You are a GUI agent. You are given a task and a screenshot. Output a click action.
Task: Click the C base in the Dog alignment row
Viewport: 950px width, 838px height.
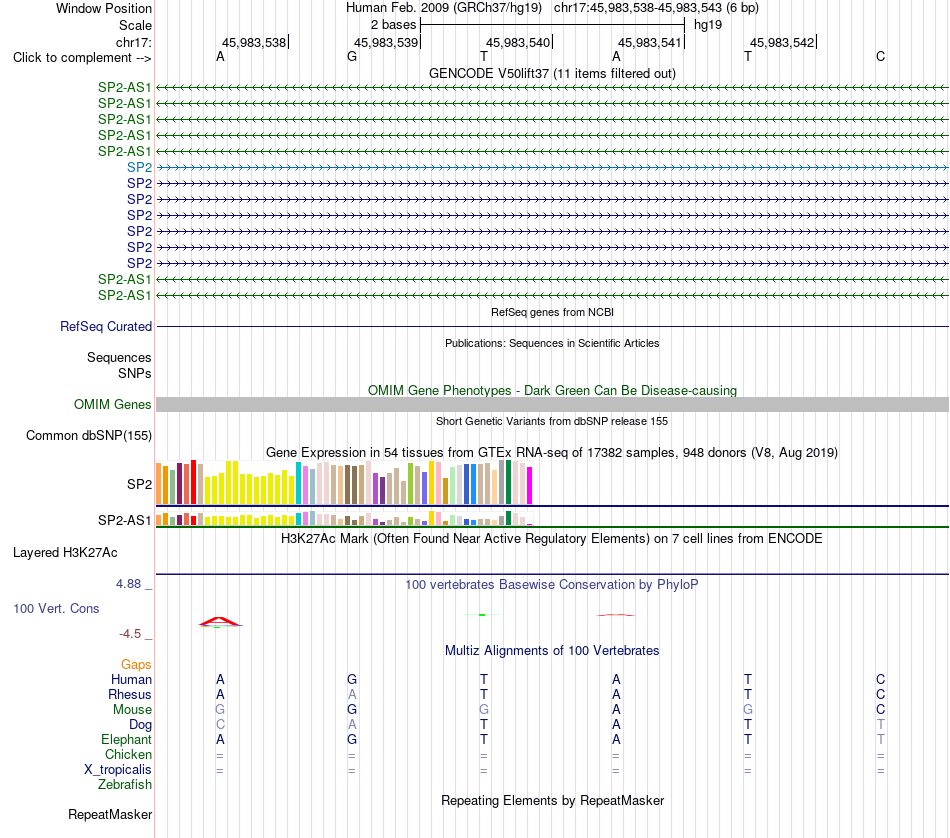(x=220, y=725)
